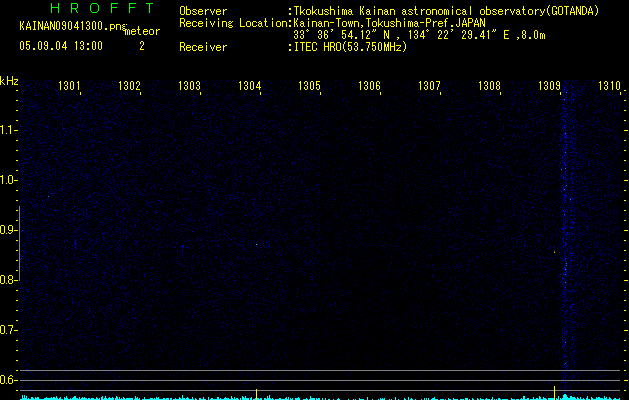Click the 1305 time axis label
Screen dimensions: 629x400
pyautogui.click(x=310, y=86)
